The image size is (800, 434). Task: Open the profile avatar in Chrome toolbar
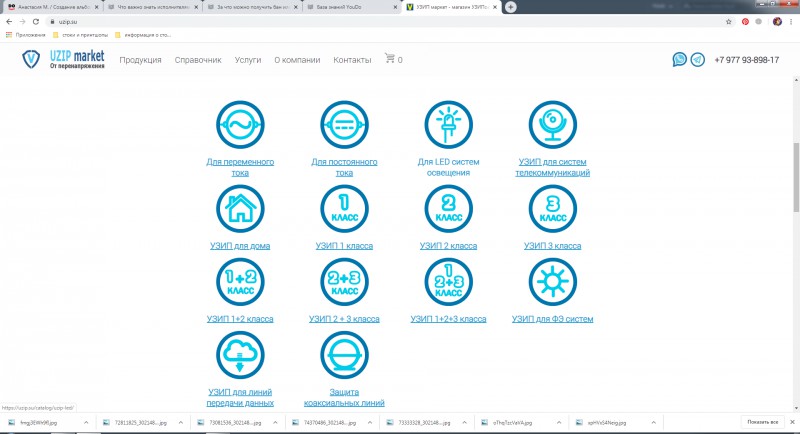pyautogui.click(x=777, y=22)
